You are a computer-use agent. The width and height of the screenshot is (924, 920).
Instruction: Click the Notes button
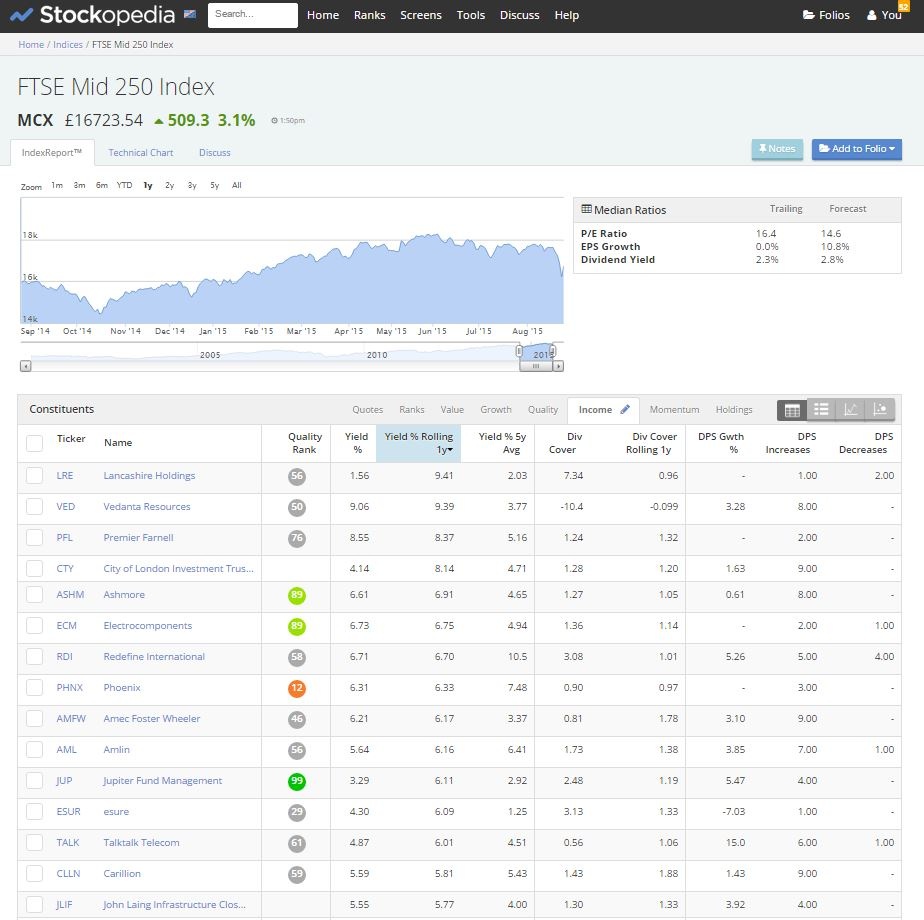[x=777, y=149]
